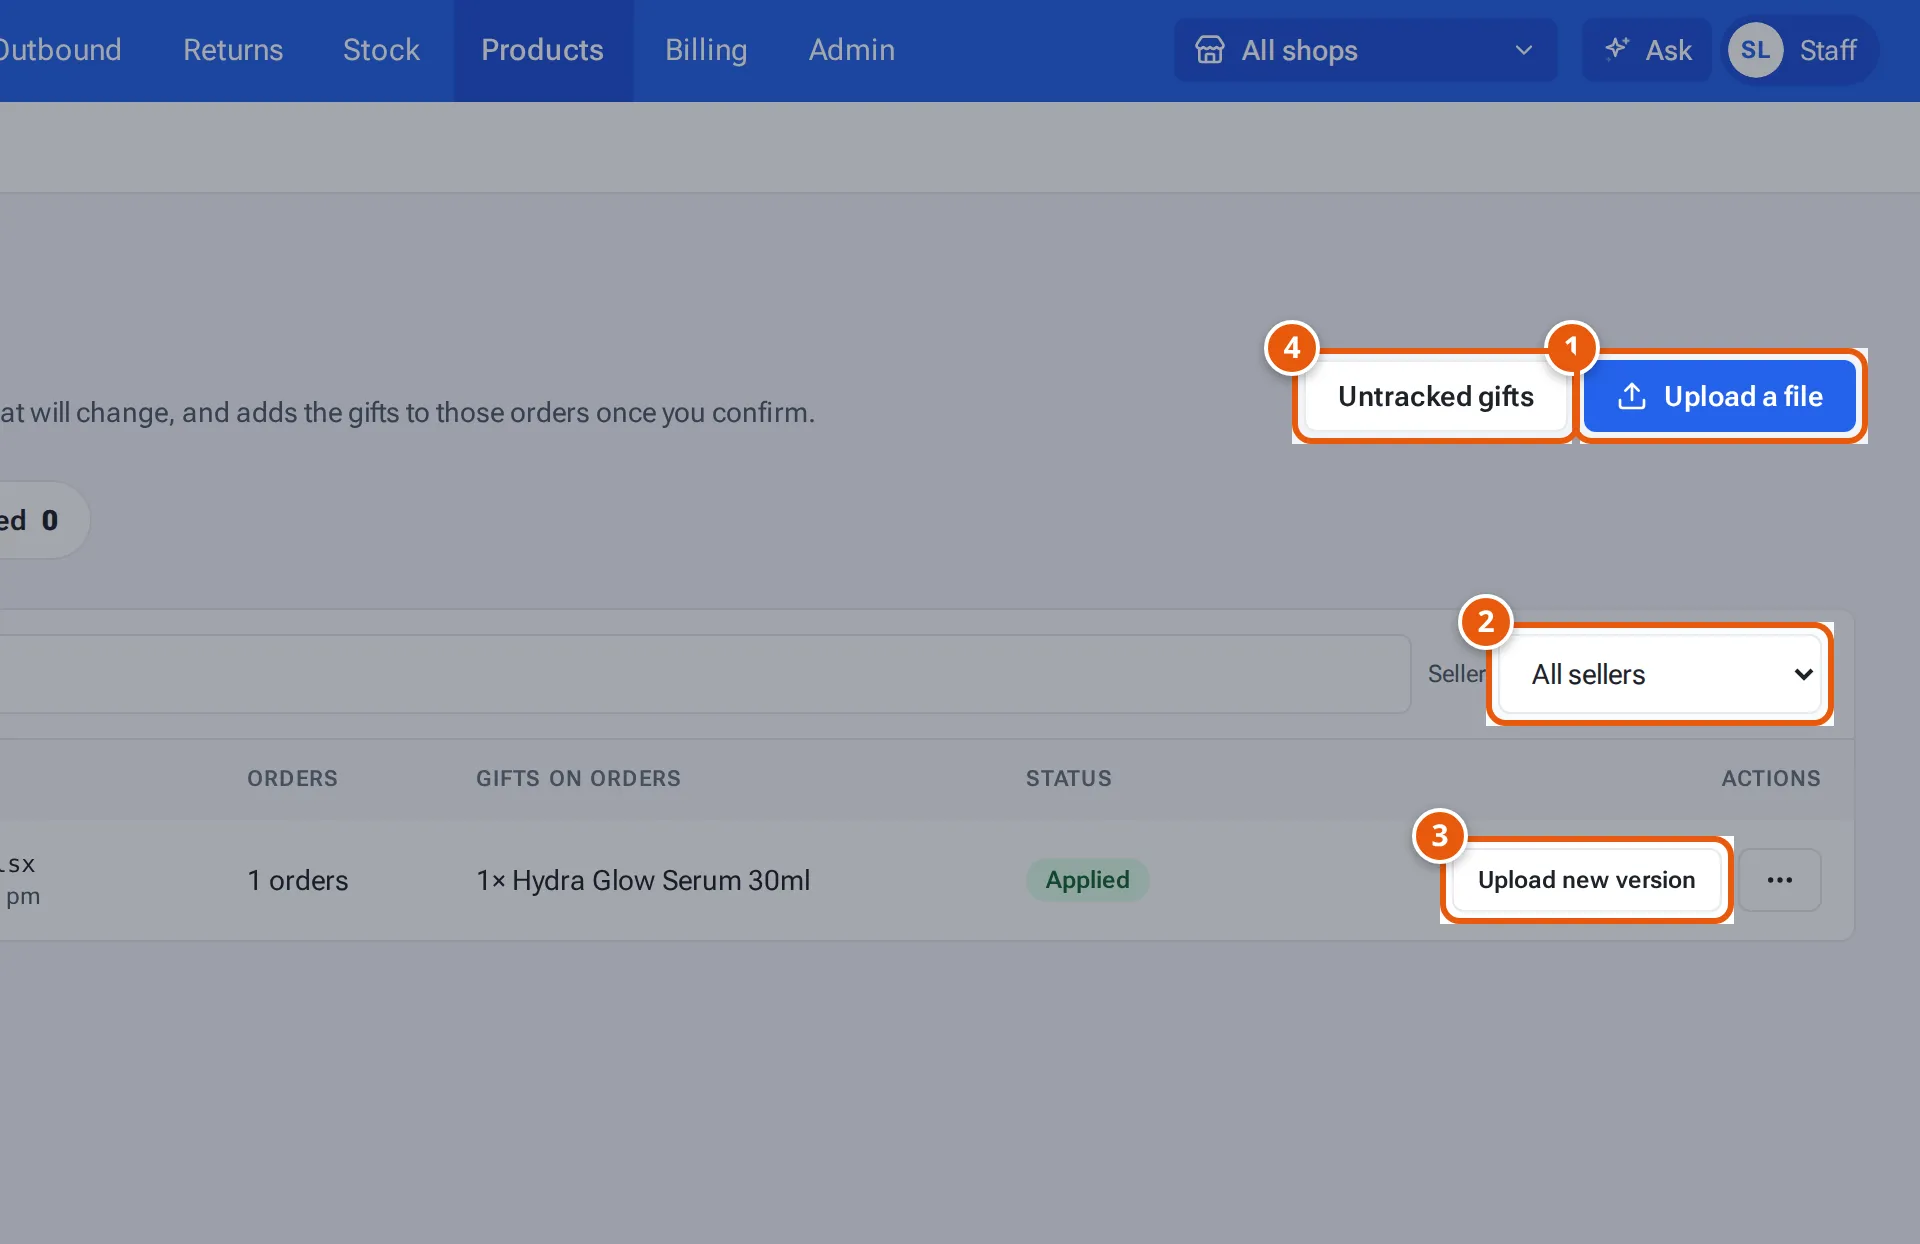Go to the Billing tab
This screenshot has width=1920, height=1244.
point(706,50)
